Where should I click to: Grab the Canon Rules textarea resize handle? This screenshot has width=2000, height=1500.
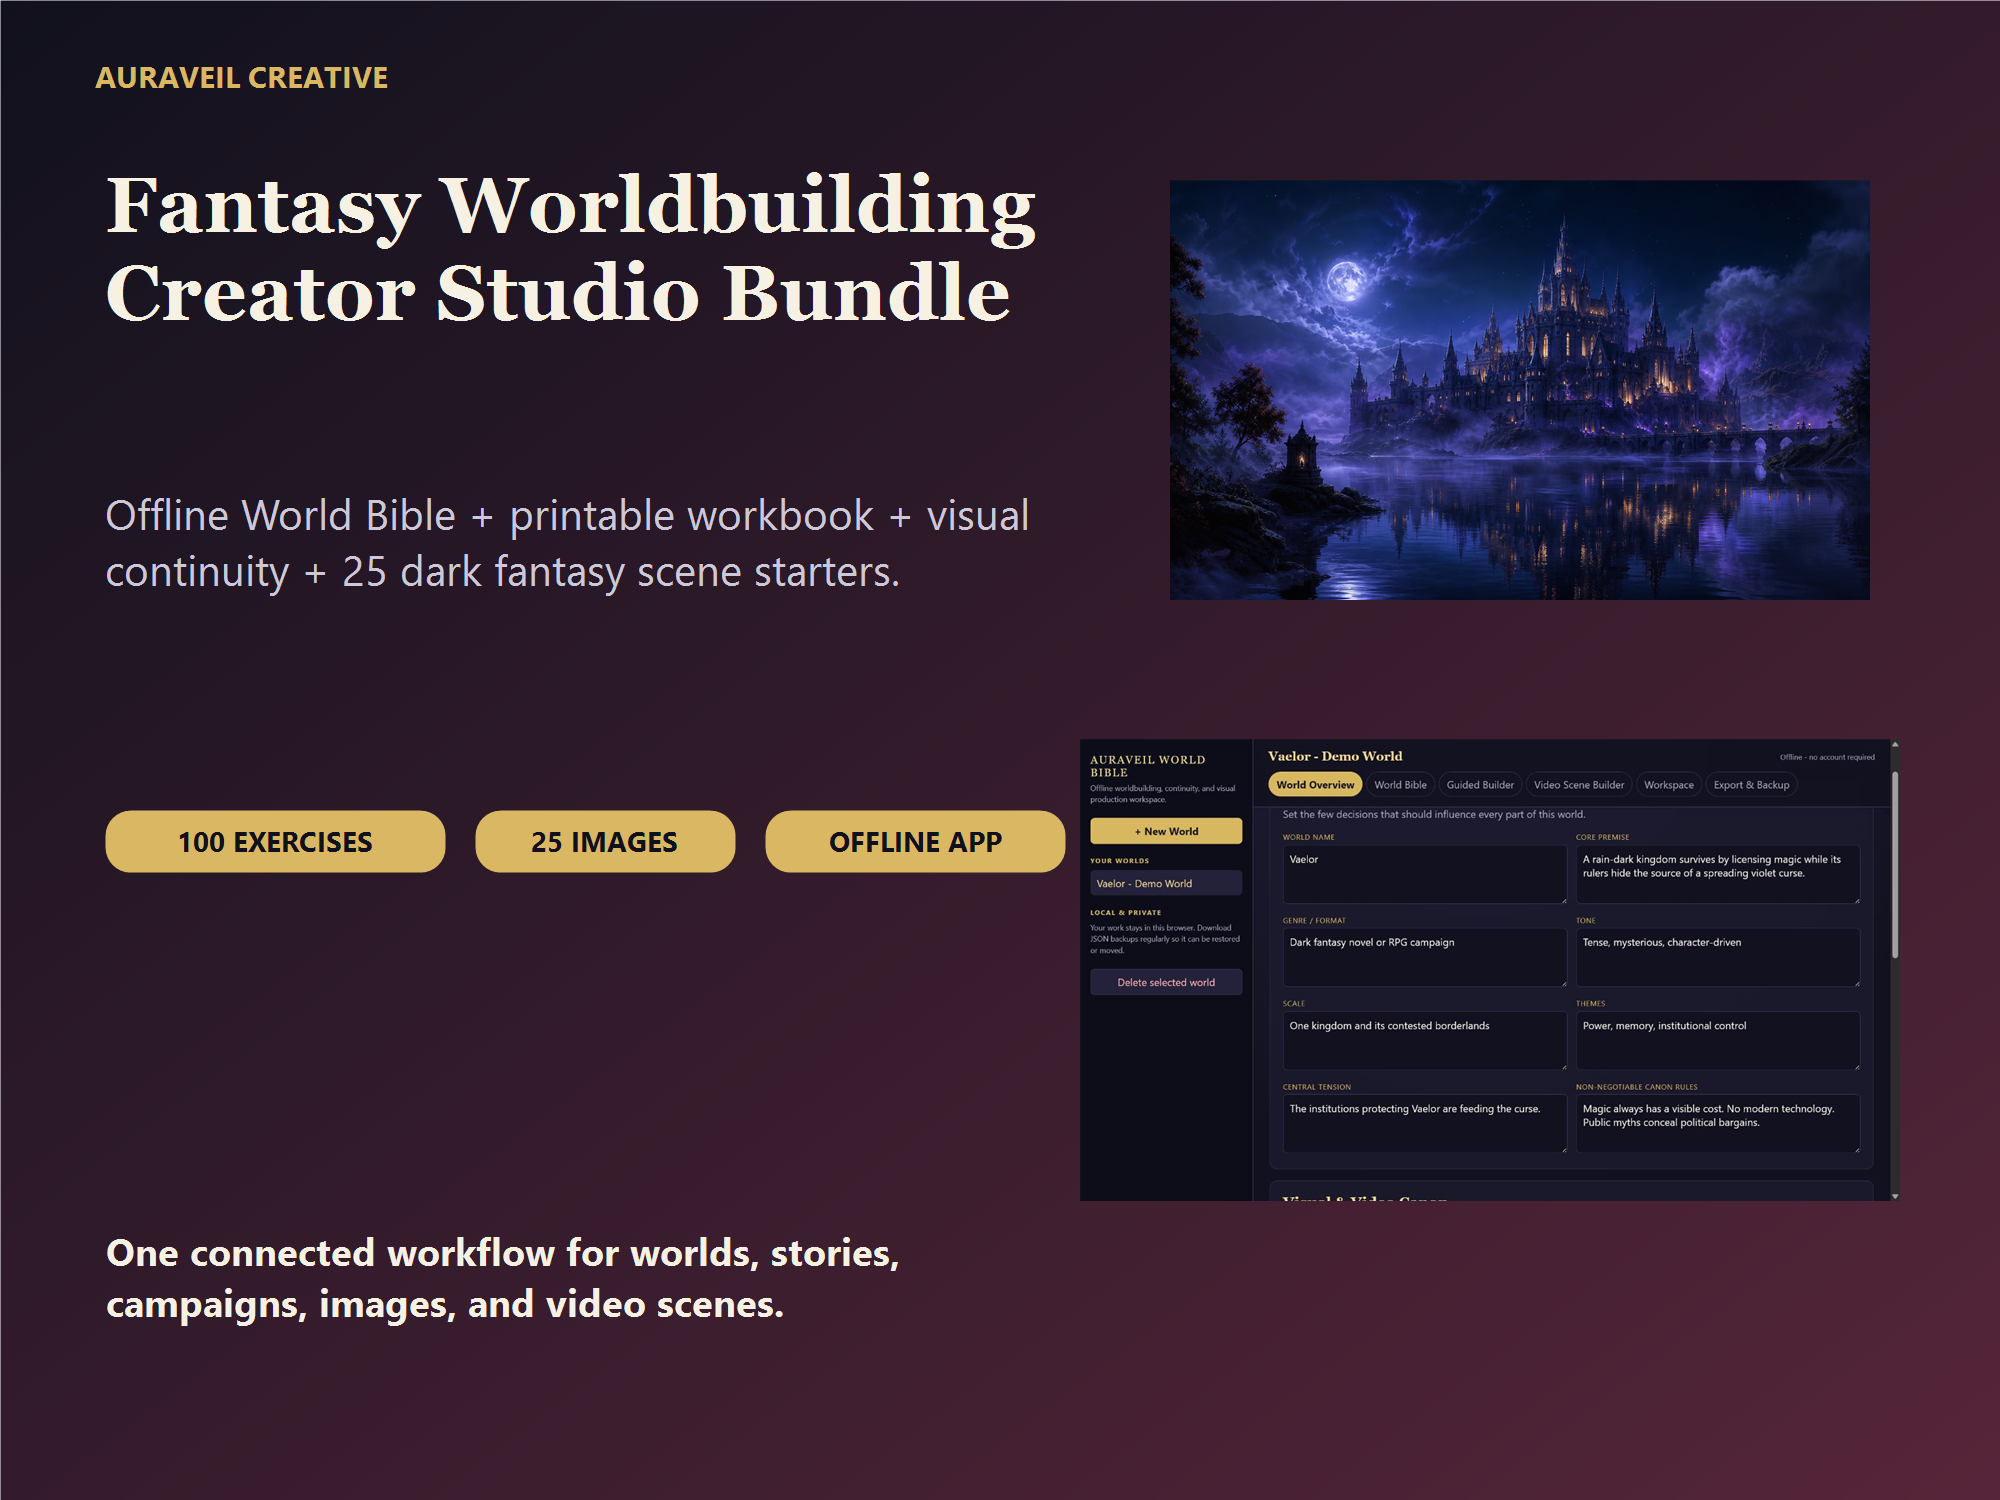(x=1856, y=1149)
